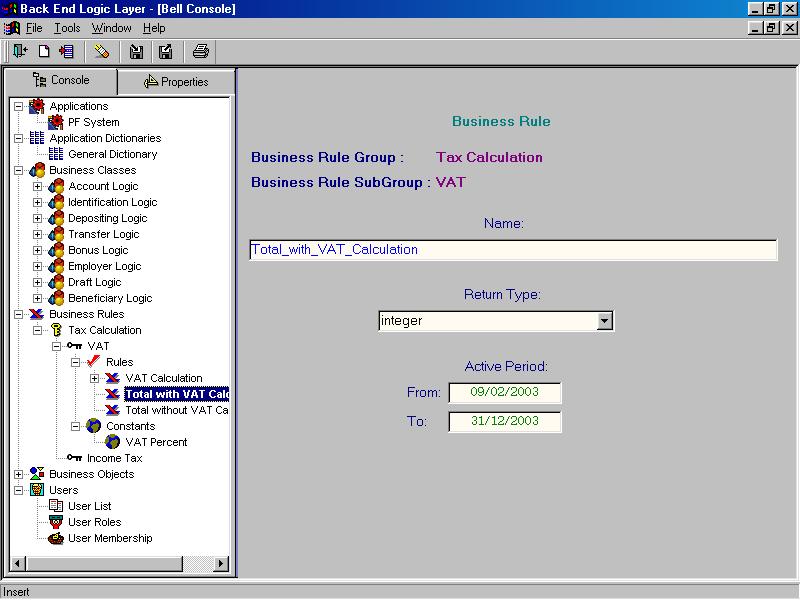Click the Users node icon
This screenshot has height=600, width=800.
tap(37, 490)
